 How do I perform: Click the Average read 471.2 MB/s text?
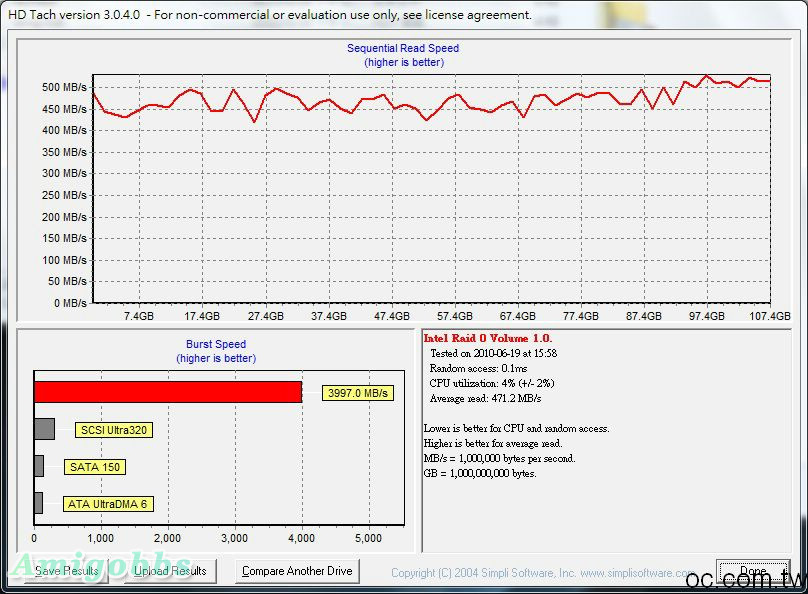pos(485,398)
